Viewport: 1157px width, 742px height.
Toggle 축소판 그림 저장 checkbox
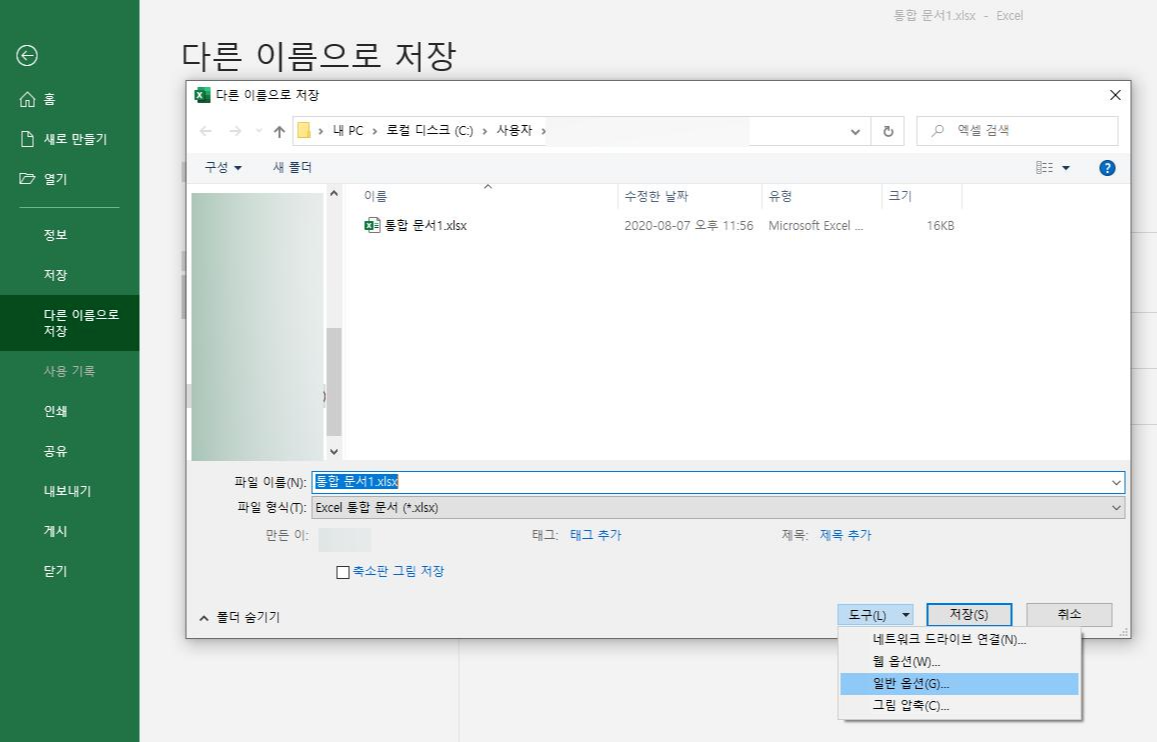pyautogui.click(x=342, y=572)
